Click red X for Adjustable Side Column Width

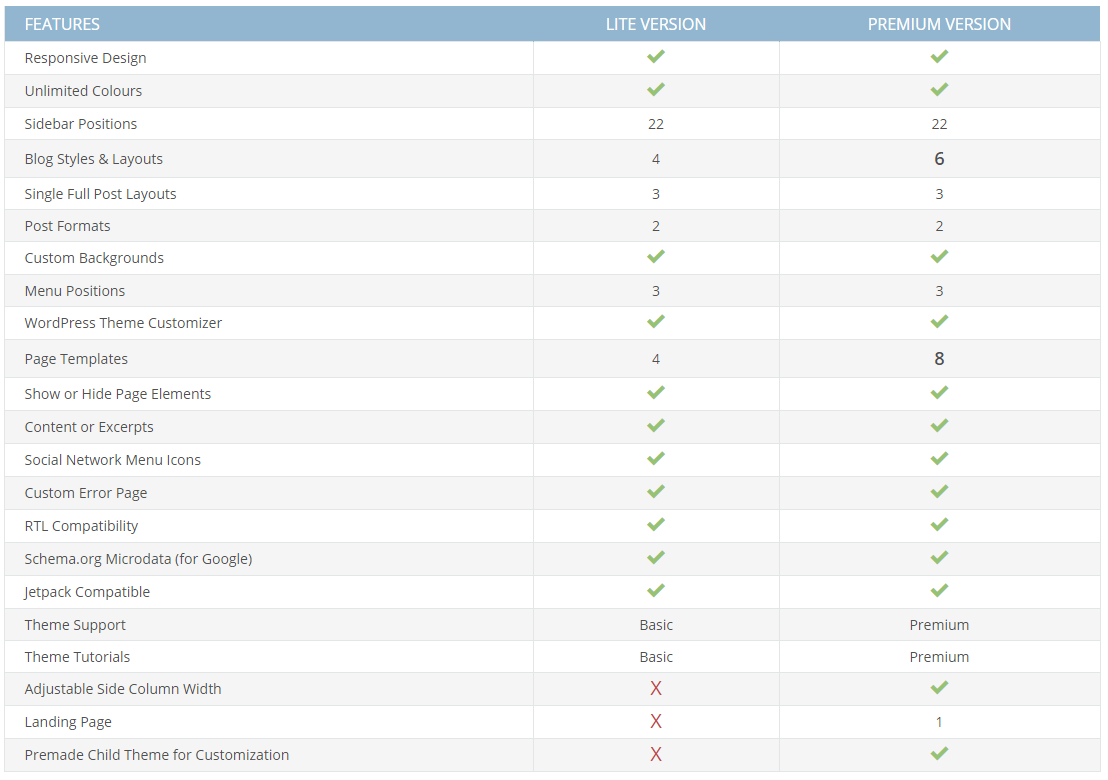tap(656, 688)
